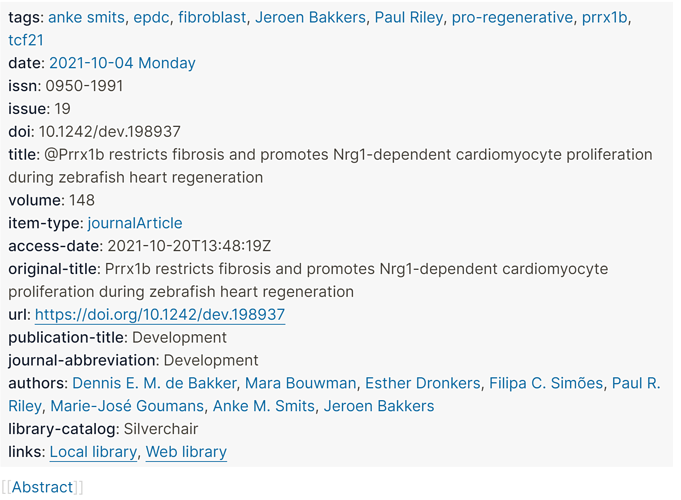Open the 'Jeroen Bakkers' tag

pos(311,17)
